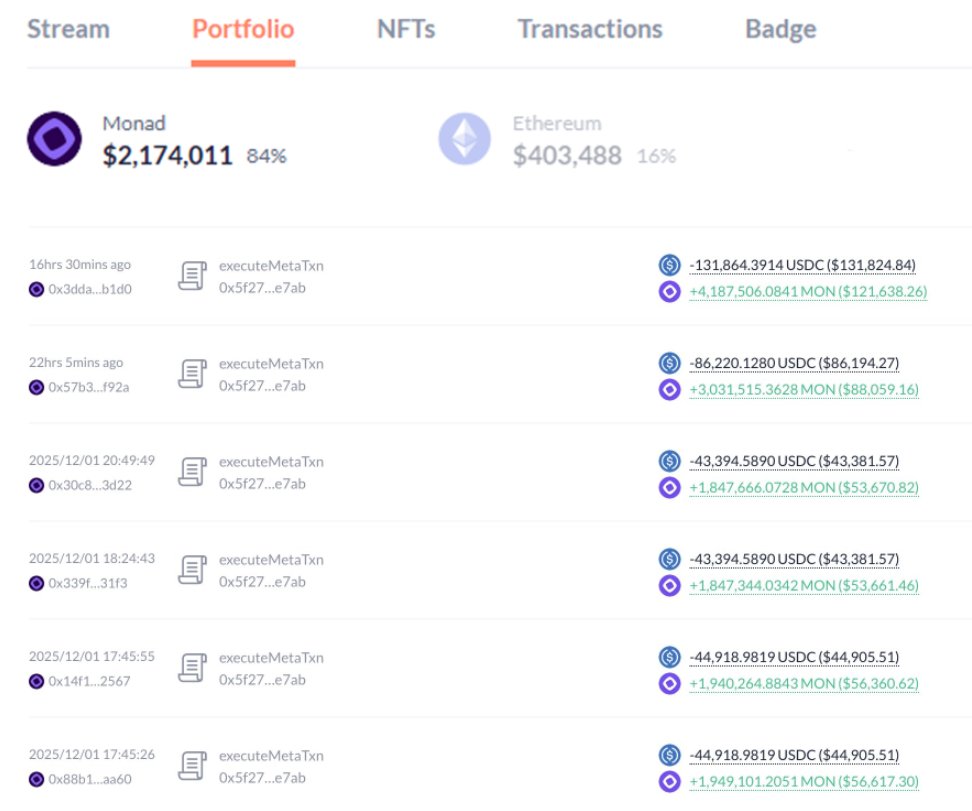Open transaction hash 0x14f1...2567

(x=89, y=681)
